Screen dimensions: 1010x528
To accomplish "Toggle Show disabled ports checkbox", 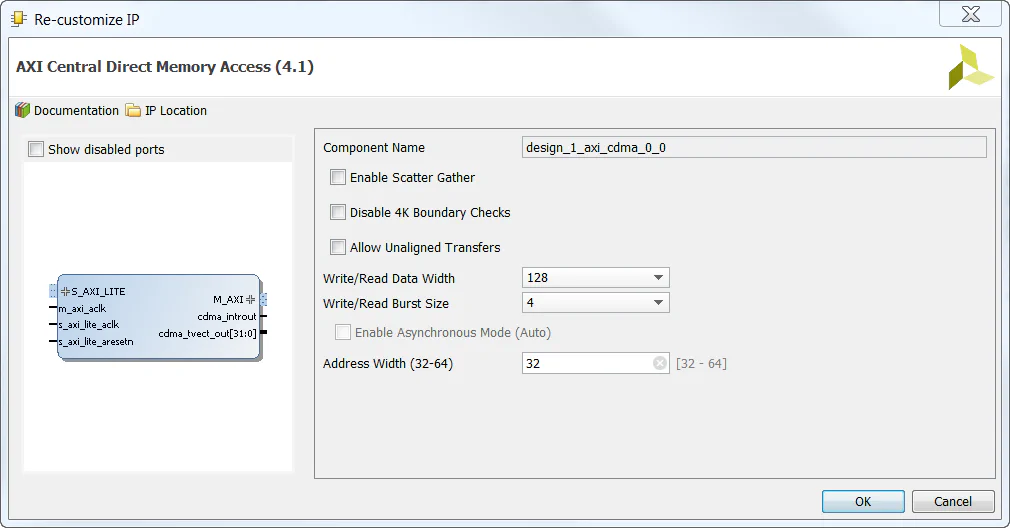I will [x=36, y=149].
